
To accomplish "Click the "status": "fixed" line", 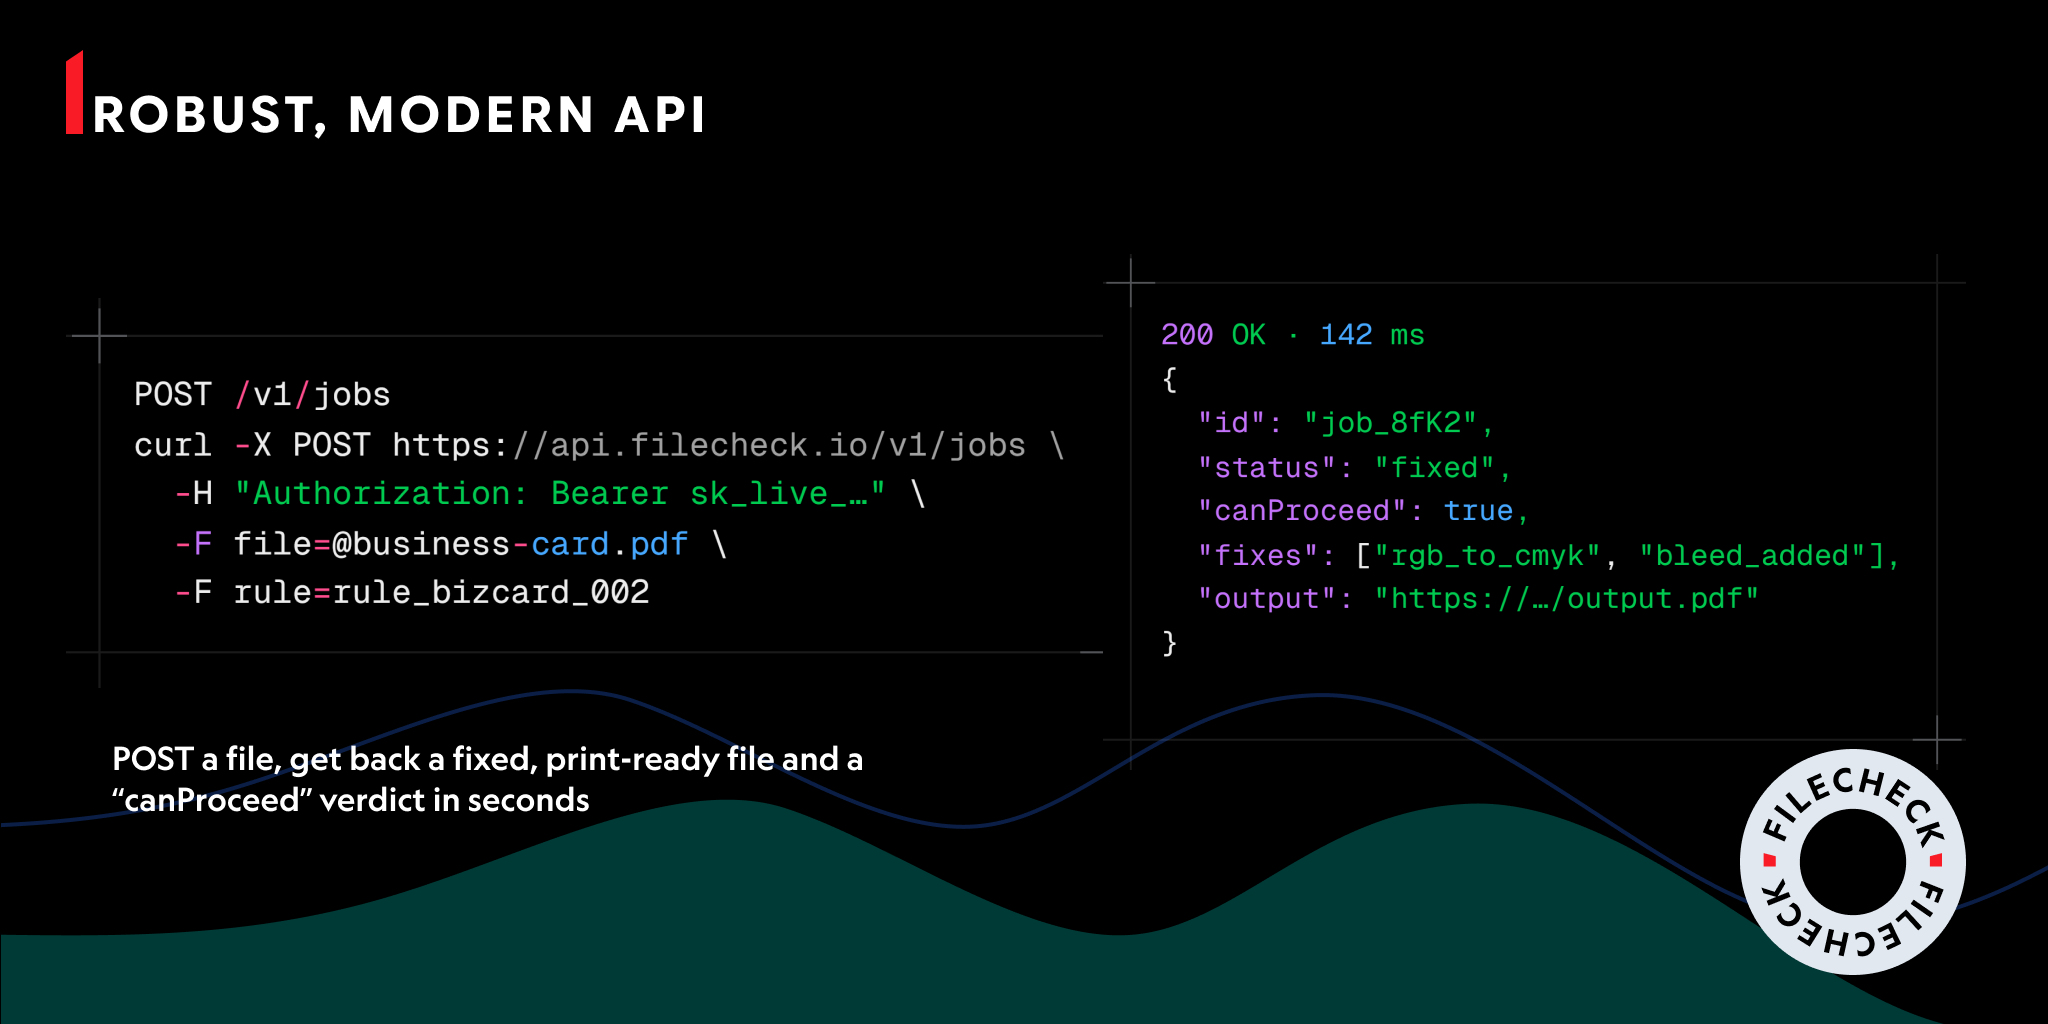I will [x=1355, y=467].
